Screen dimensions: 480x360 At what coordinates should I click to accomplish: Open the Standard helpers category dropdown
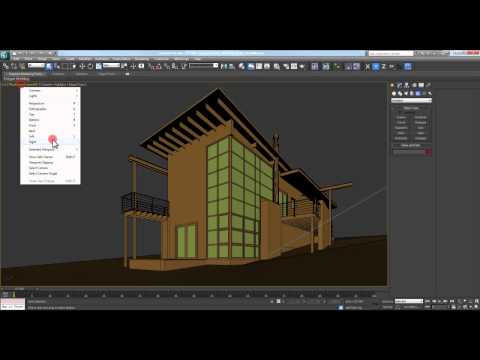coord(411,100)
